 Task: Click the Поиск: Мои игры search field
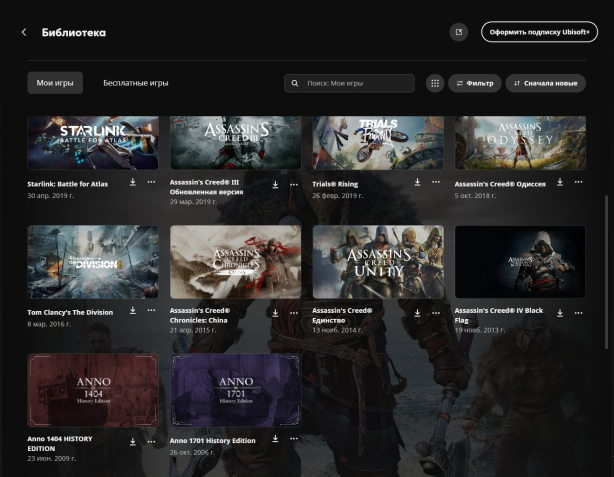350,83
